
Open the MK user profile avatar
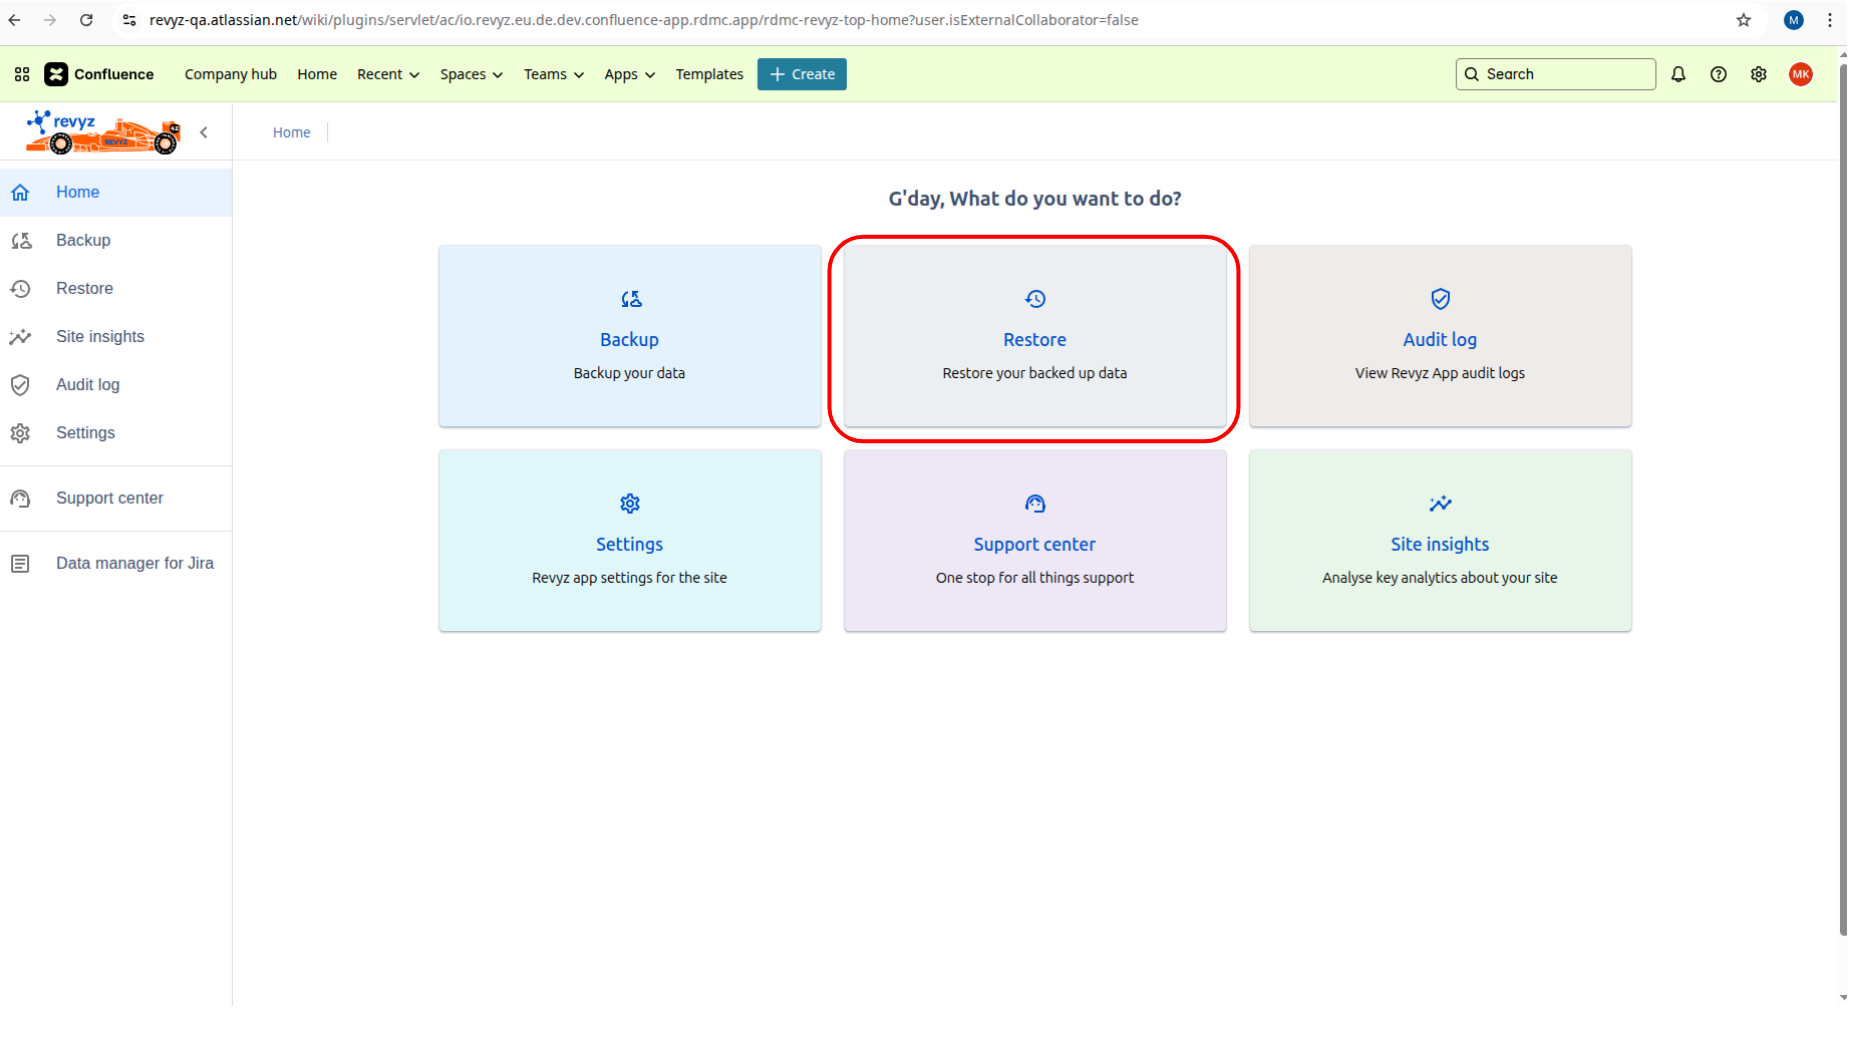1800,74
